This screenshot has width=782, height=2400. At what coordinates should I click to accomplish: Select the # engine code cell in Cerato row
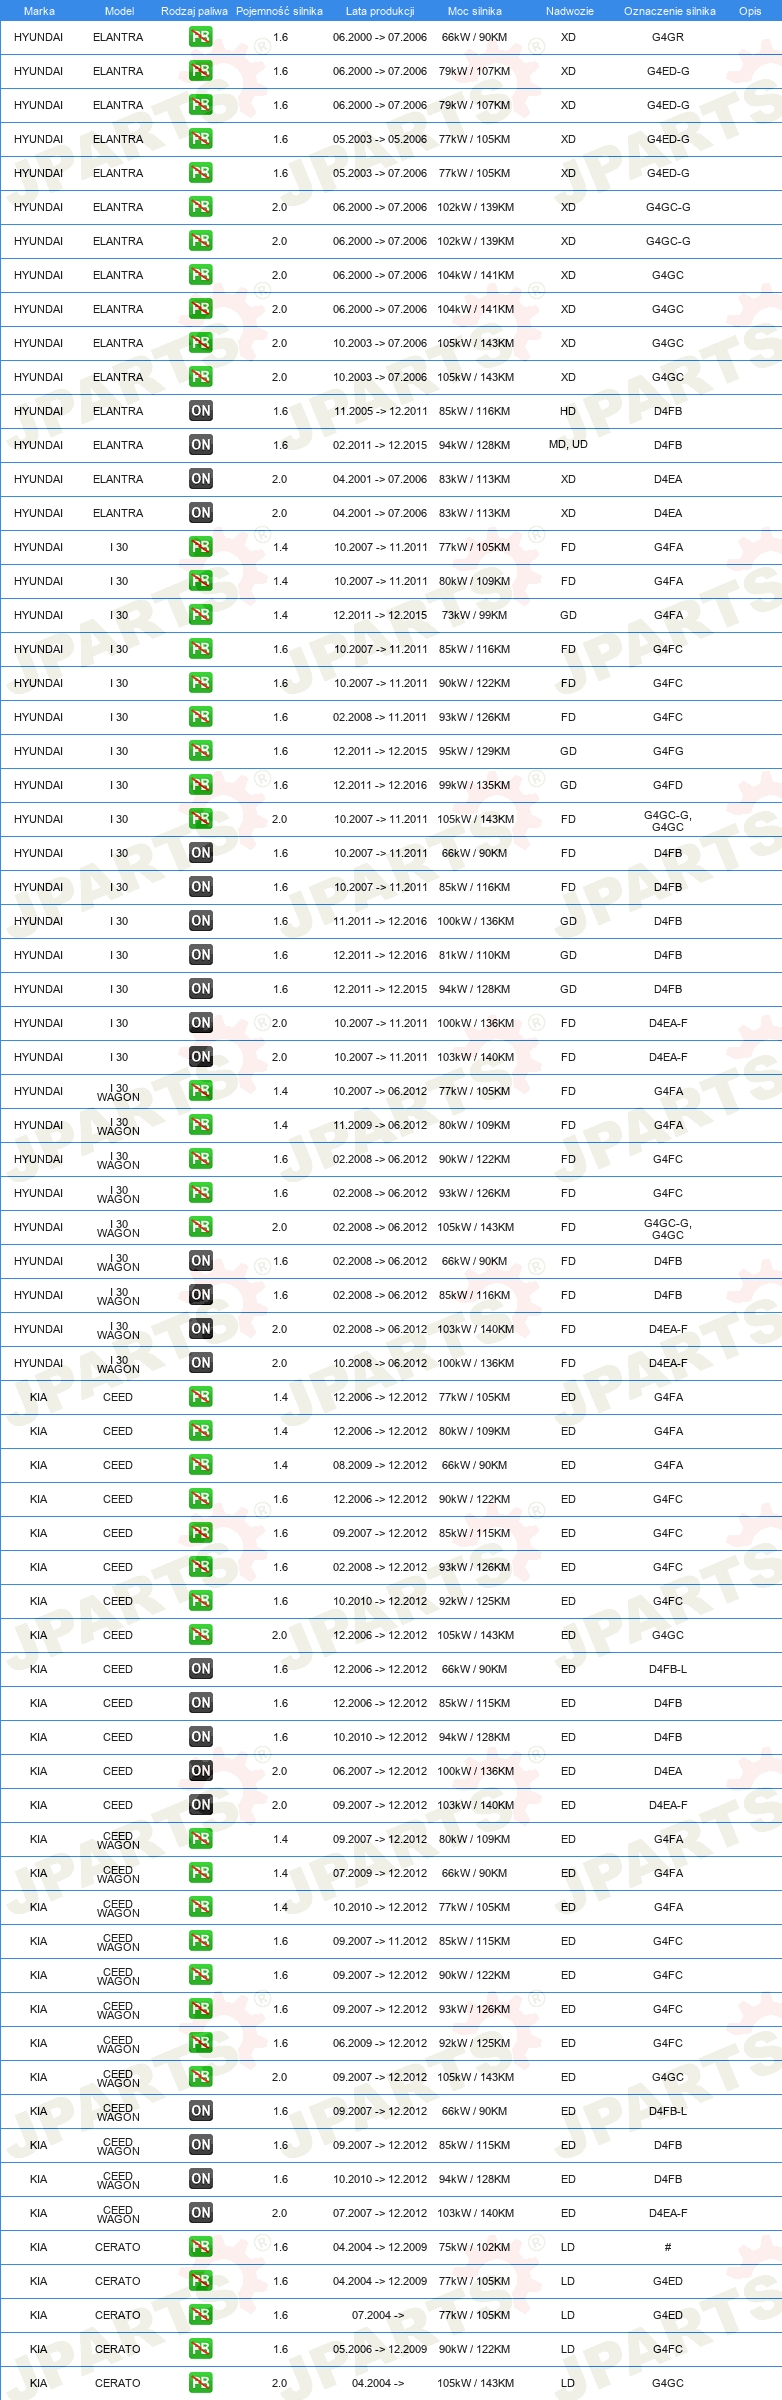668,2247
